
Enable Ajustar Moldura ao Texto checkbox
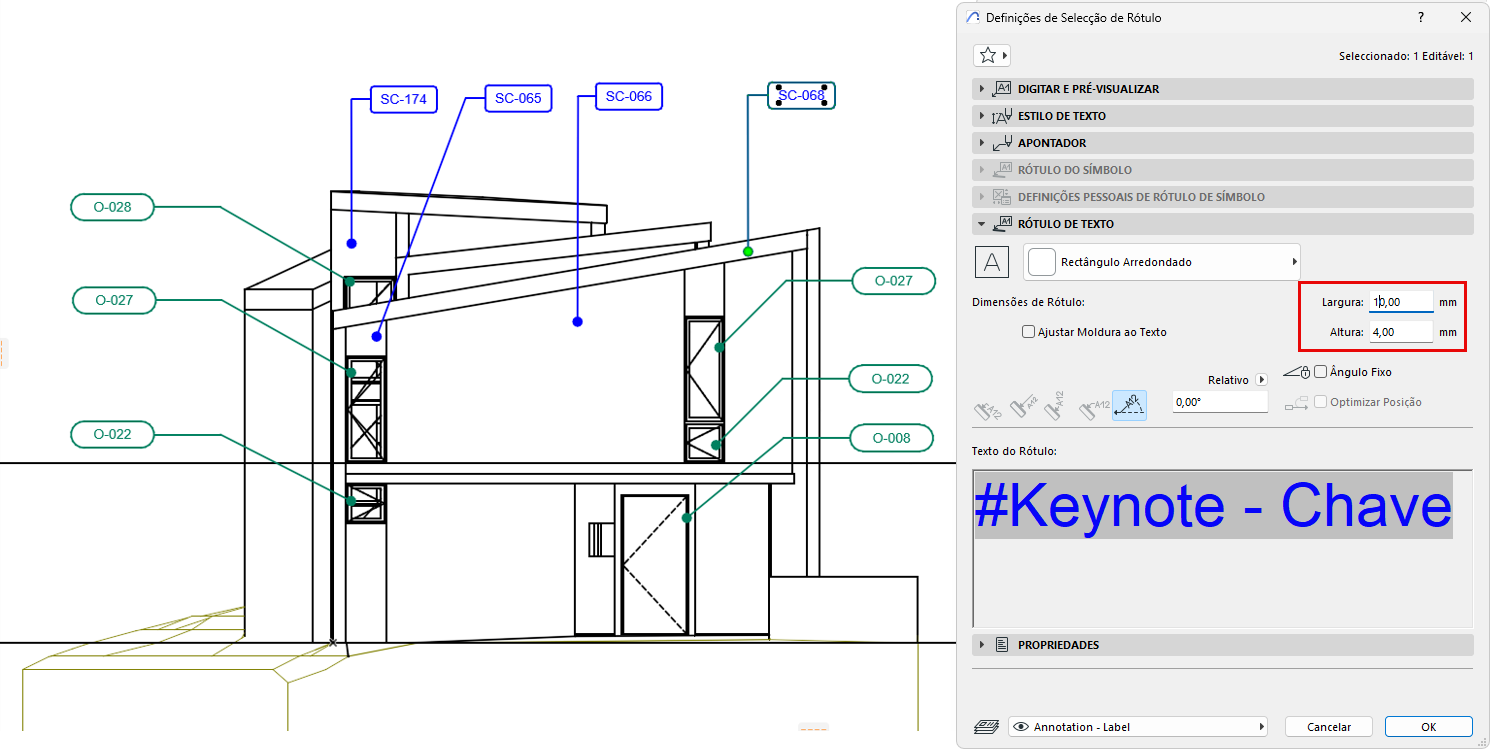1028,332
